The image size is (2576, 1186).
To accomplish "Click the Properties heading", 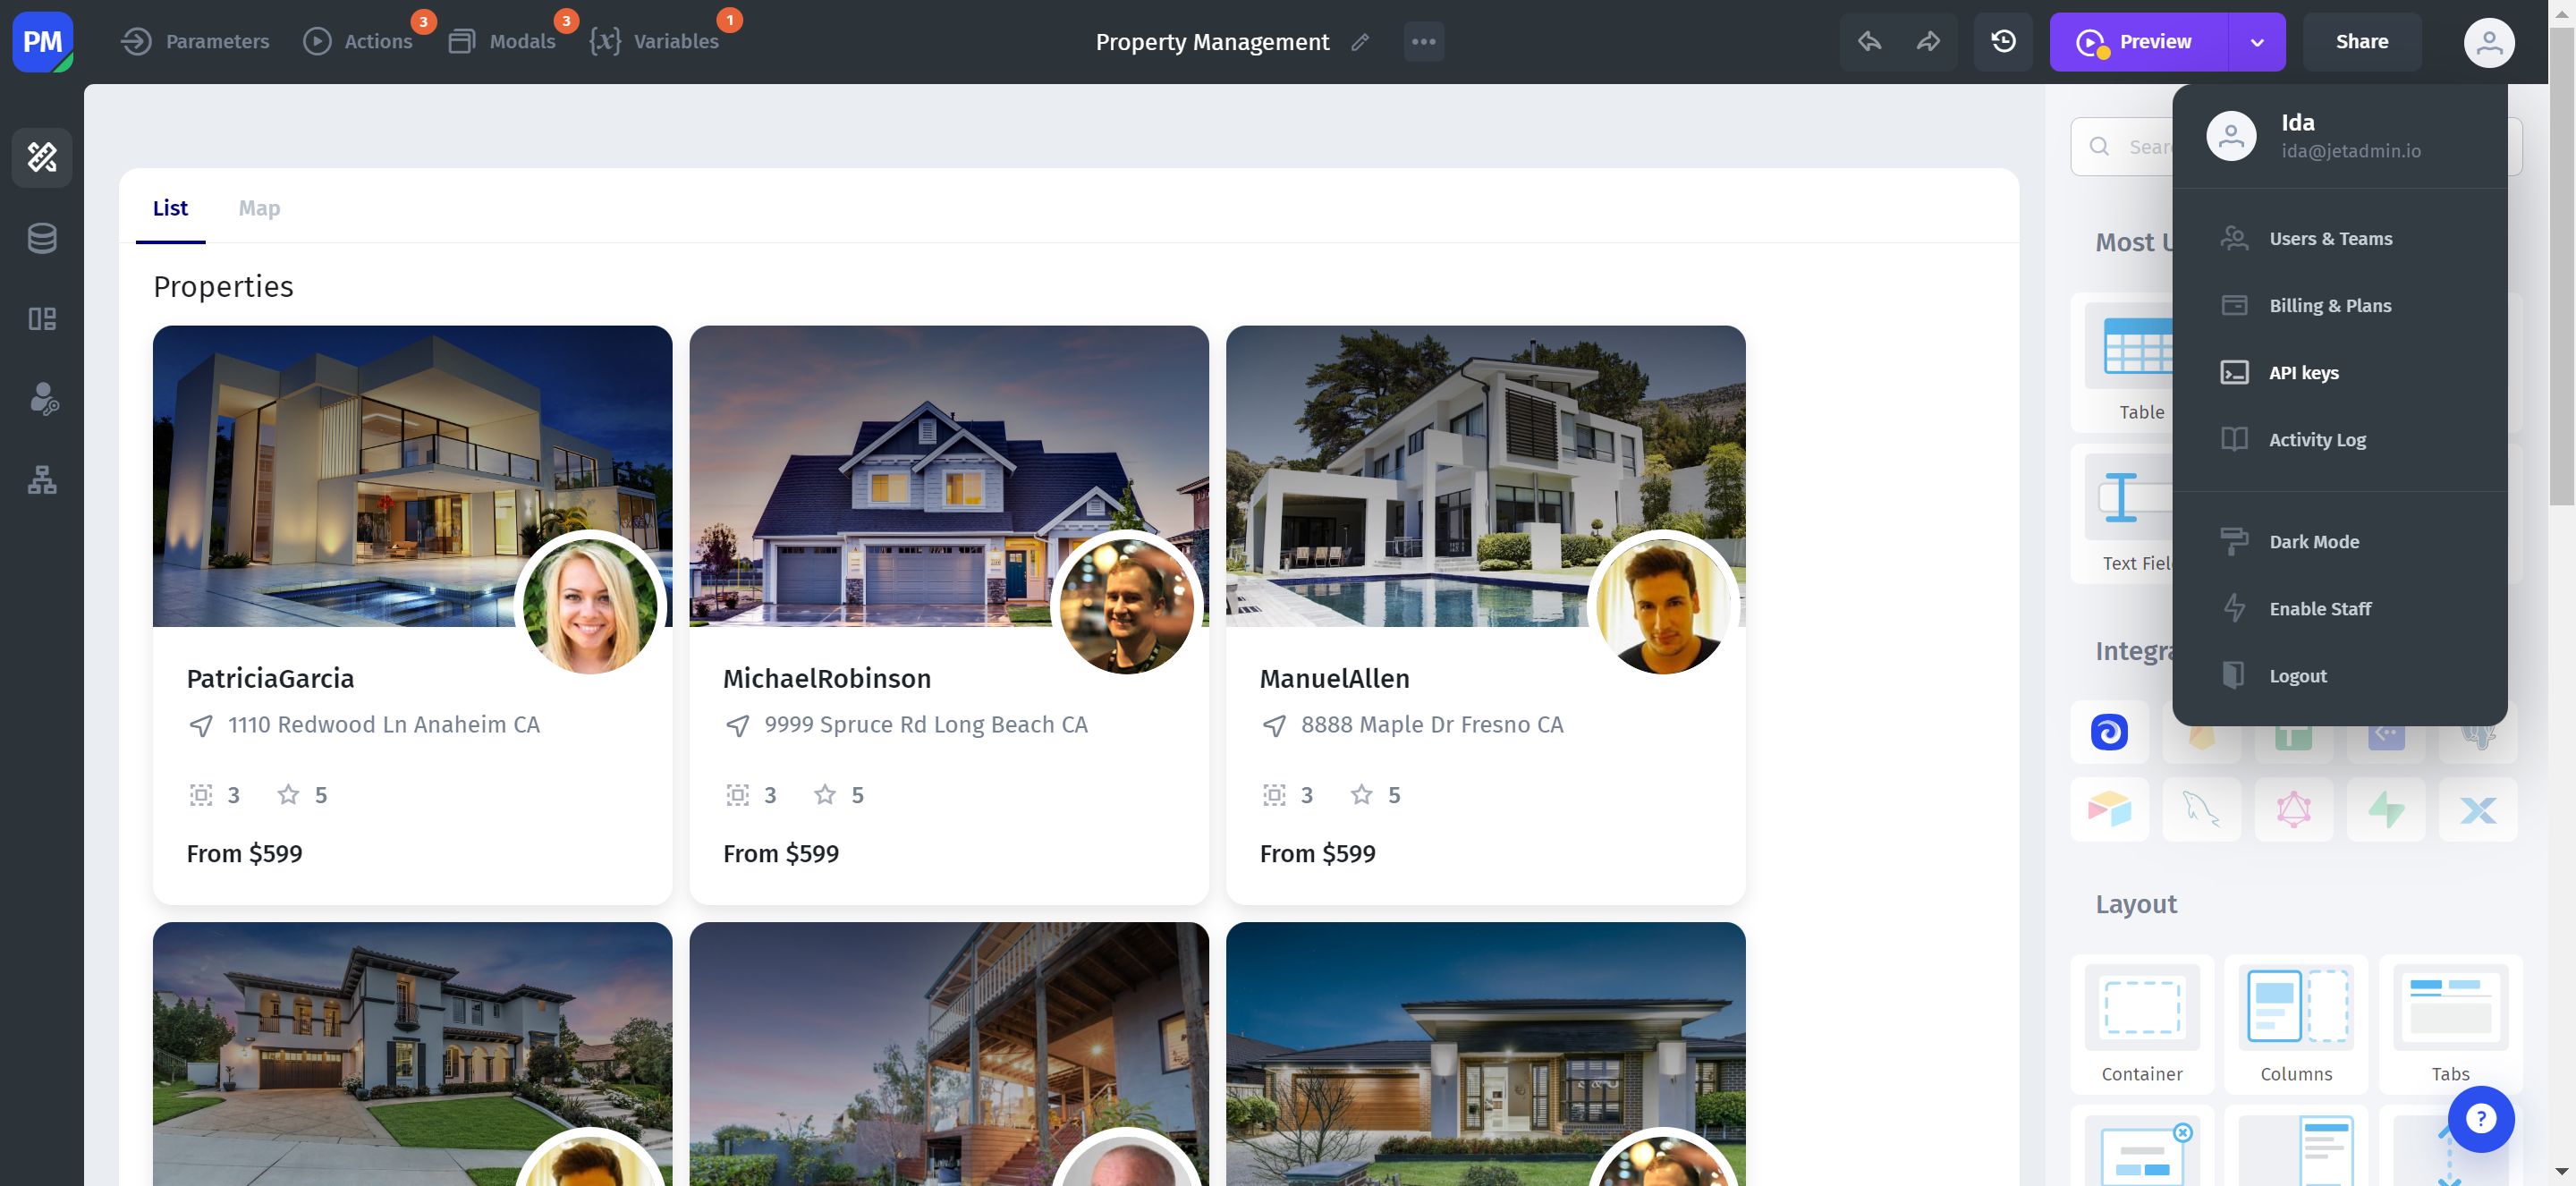I will click(x=223, y=286).
